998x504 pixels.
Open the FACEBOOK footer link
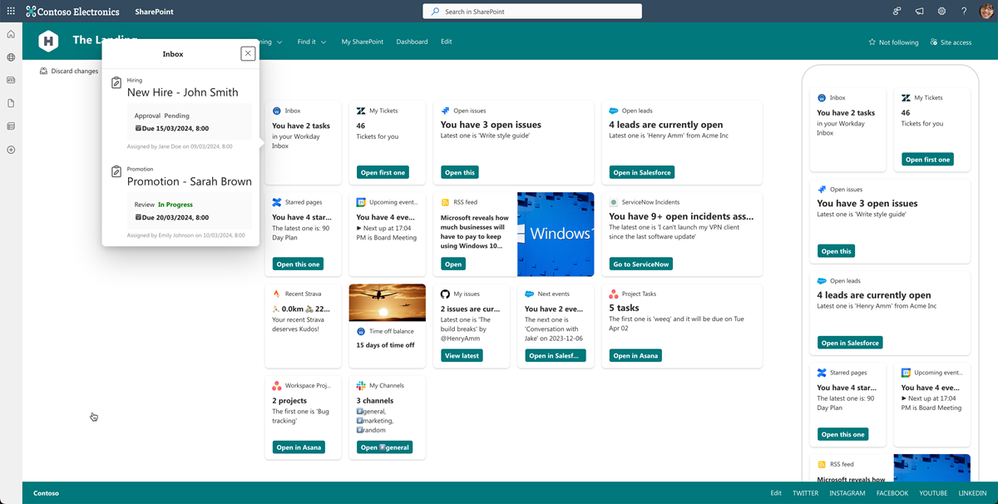(x=892, y=493)
